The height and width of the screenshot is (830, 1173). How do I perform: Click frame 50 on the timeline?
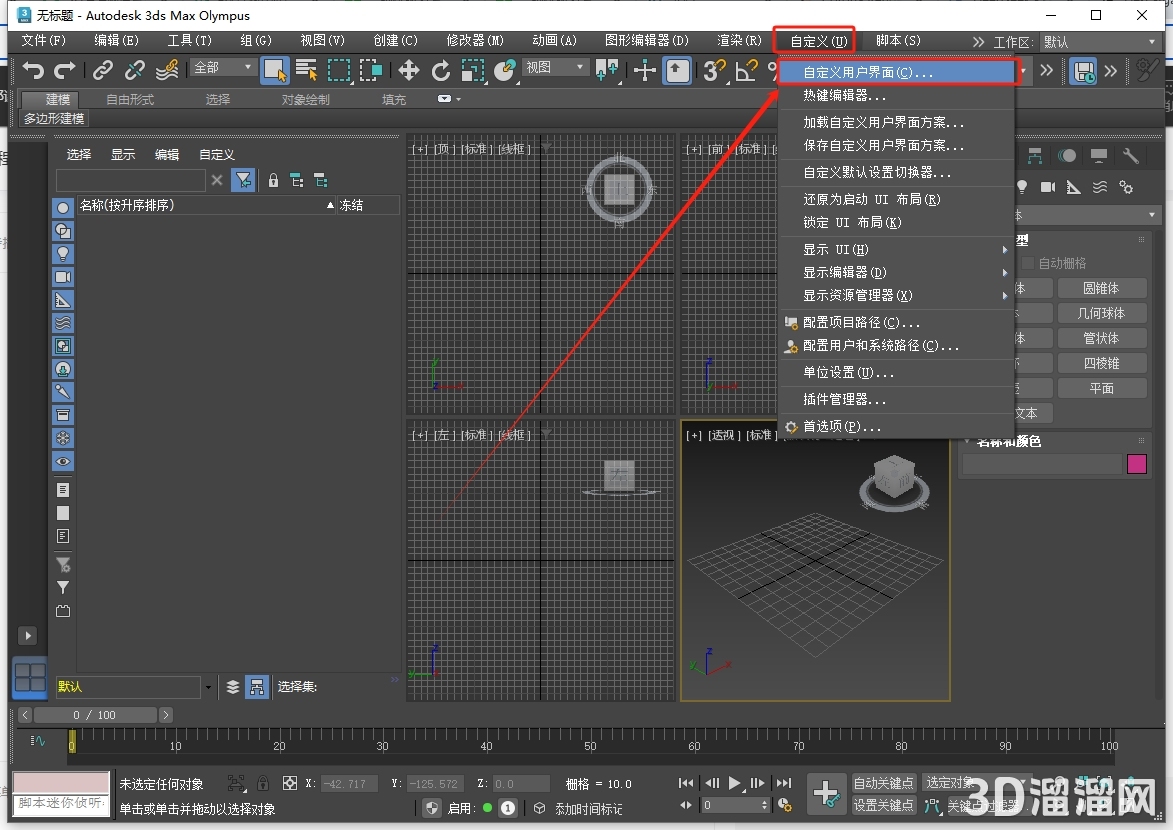[x=590, y=745]
